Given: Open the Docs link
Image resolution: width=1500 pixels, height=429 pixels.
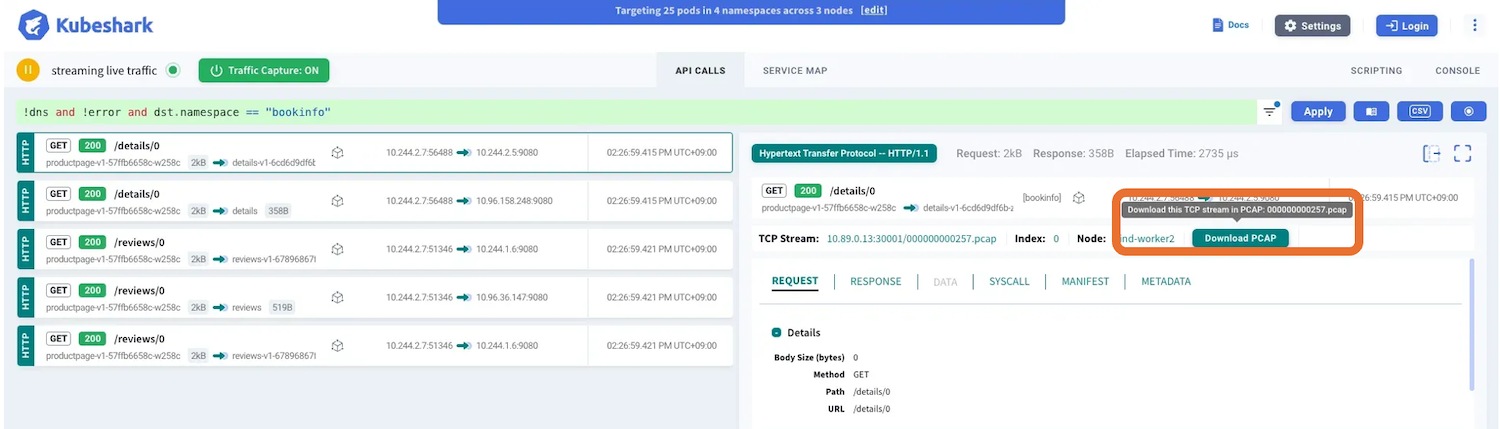Looking at the screenshot, I should click(1231, 25).
